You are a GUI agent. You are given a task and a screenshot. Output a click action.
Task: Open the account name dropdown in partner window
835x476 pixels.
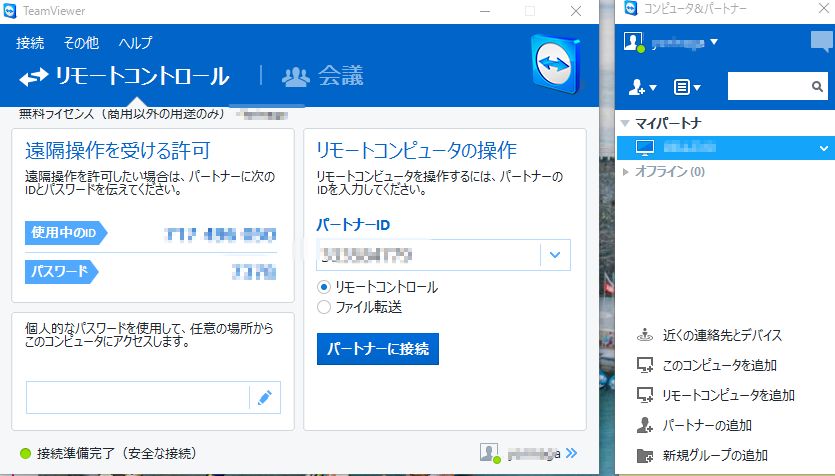(714, 42)
